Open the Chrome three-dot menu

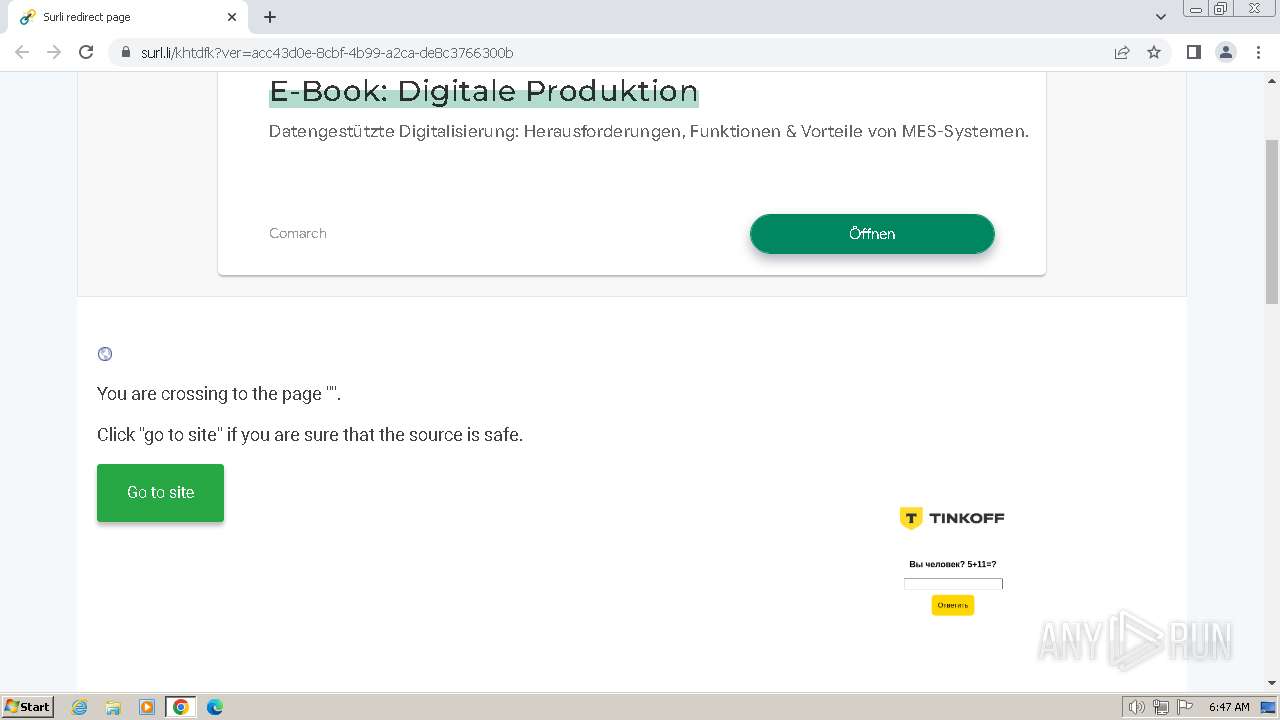click(1258, 52)
